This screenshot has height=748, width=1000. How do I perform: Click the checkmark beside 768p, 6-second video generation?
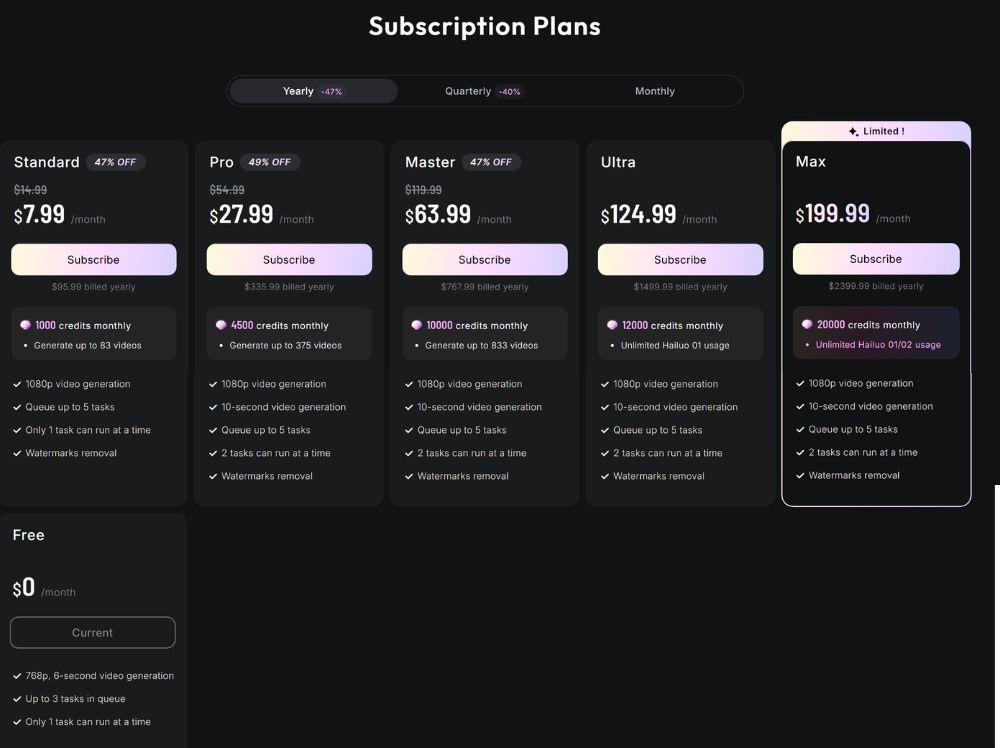(18, 676)
